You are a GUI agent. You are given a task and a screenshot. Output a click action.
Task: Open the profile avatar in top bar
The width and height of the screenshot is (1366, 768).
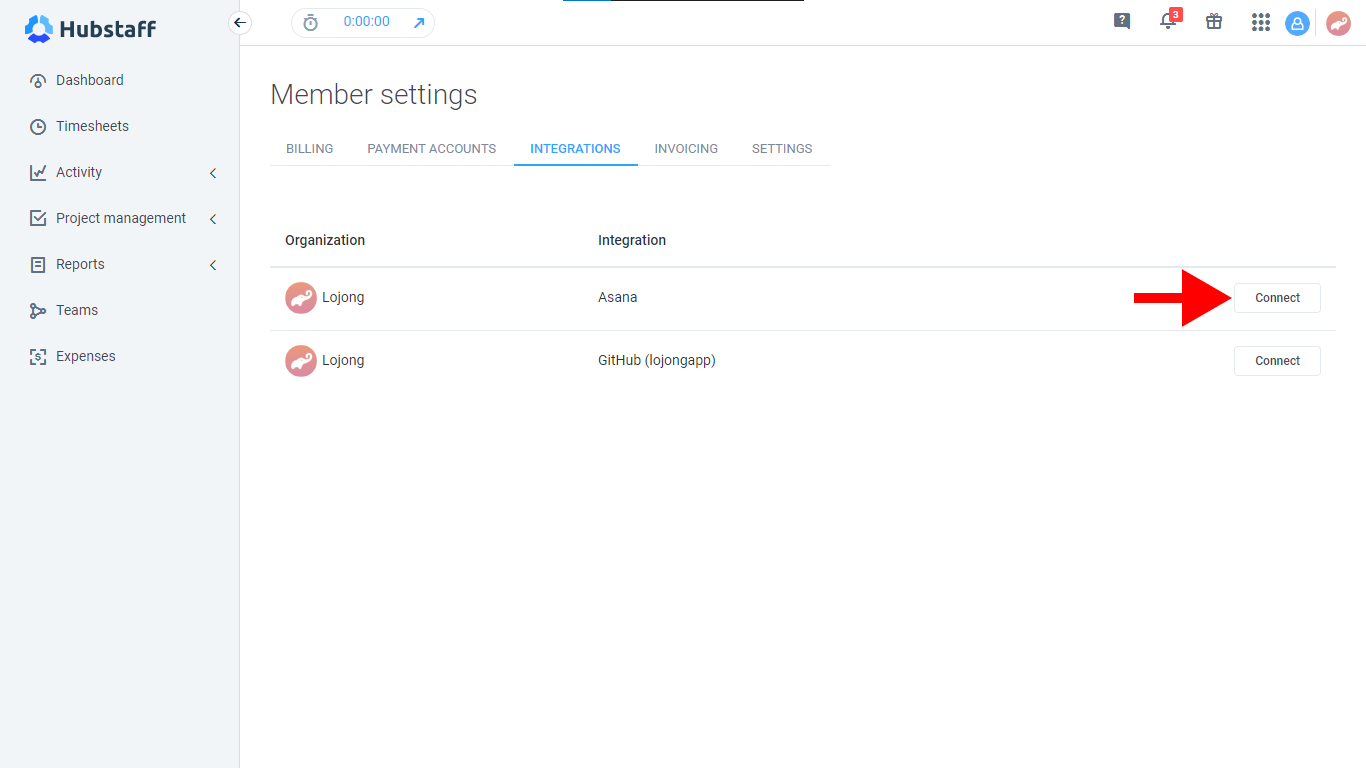click(x=1338, y=23)
